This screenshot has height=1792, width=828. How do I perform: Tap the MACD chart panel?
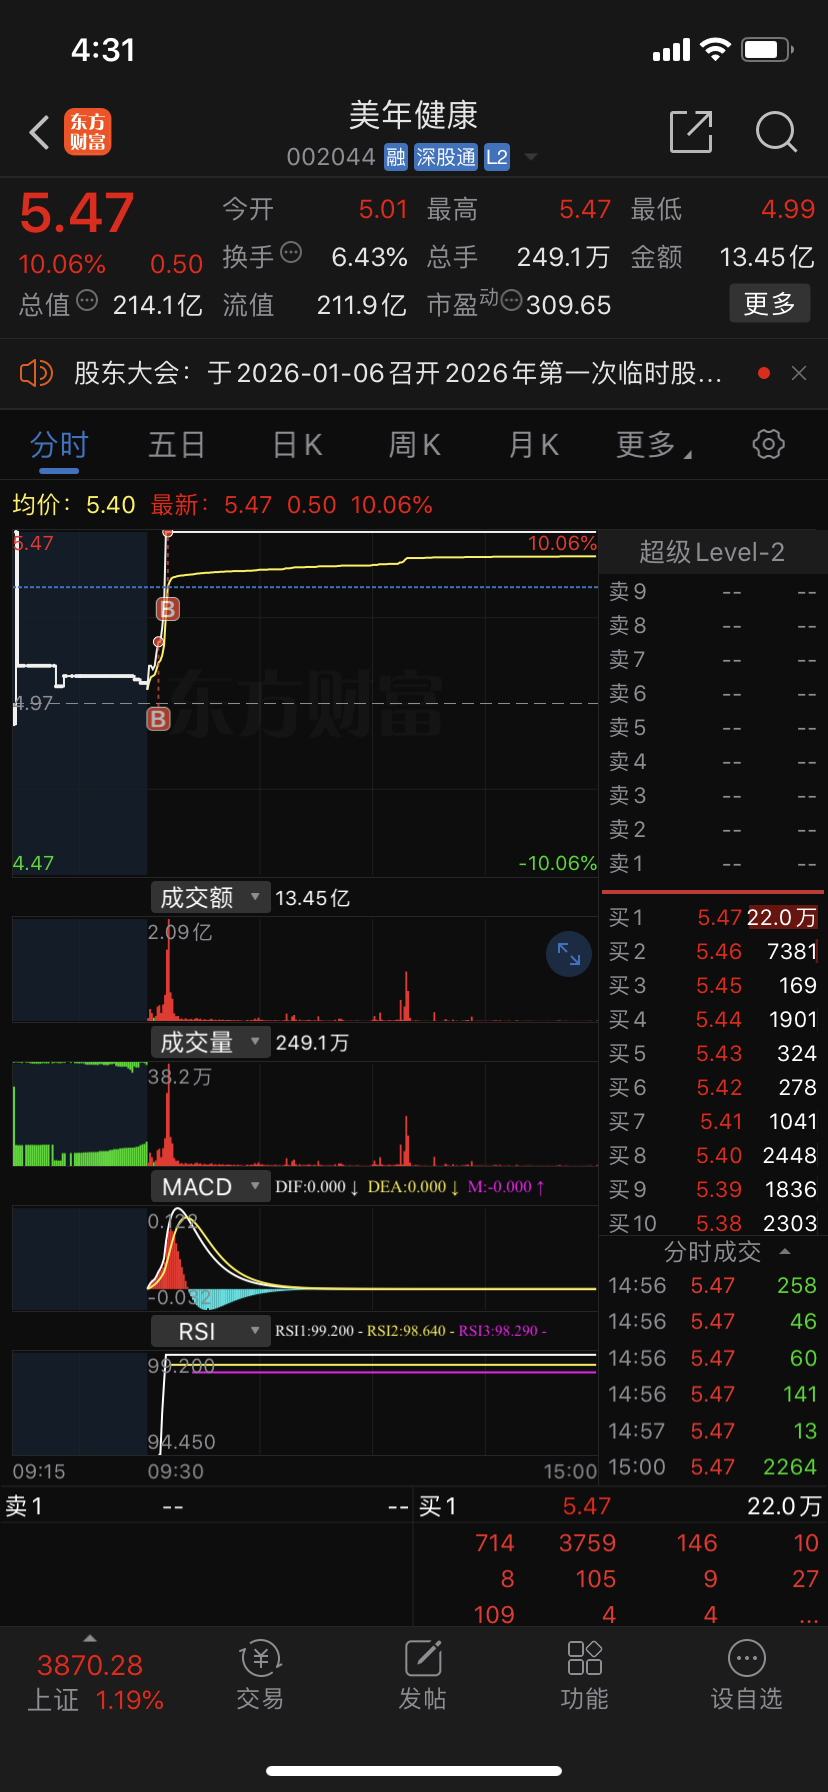(x=305, y=1258)
